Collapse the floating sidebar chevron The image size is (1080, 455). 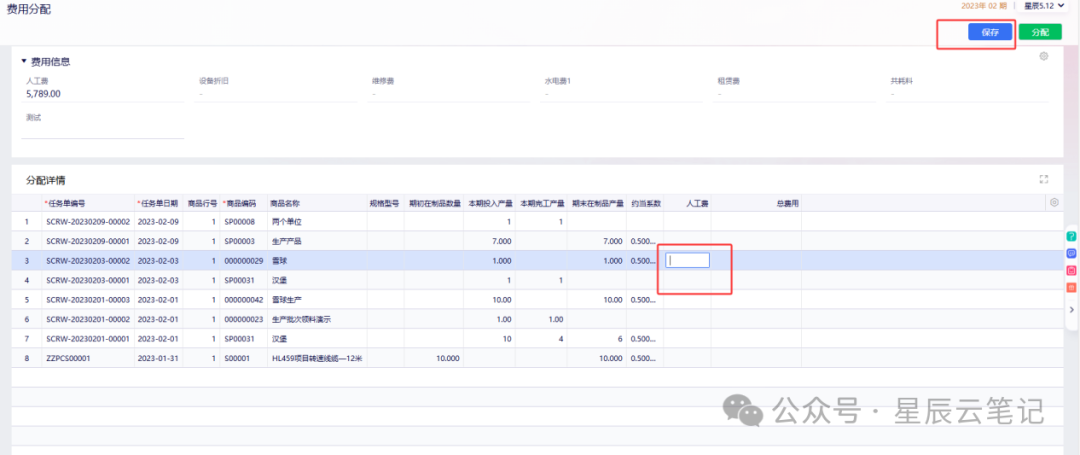(1071, 309)
